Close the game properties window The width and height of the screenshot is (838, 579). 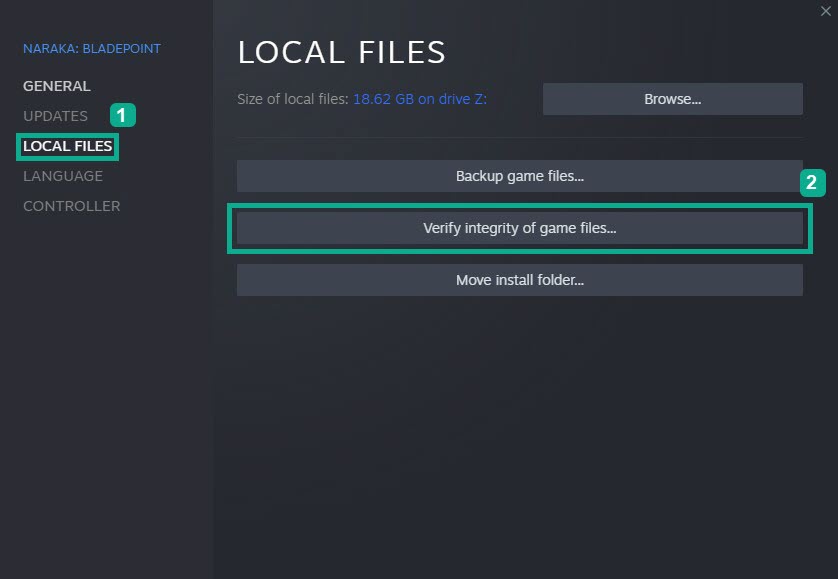click(826, 11)
